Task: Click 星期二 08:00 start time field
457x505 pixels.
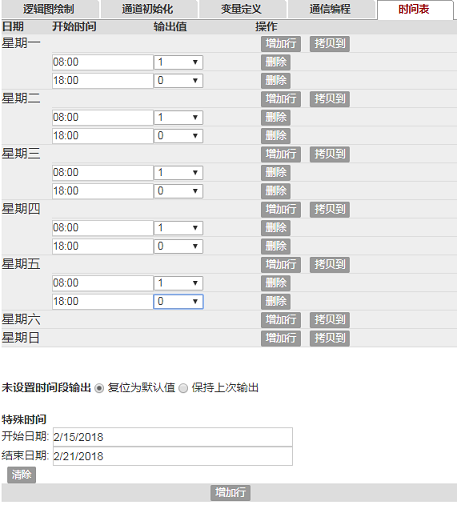Action: click(102, 117)
